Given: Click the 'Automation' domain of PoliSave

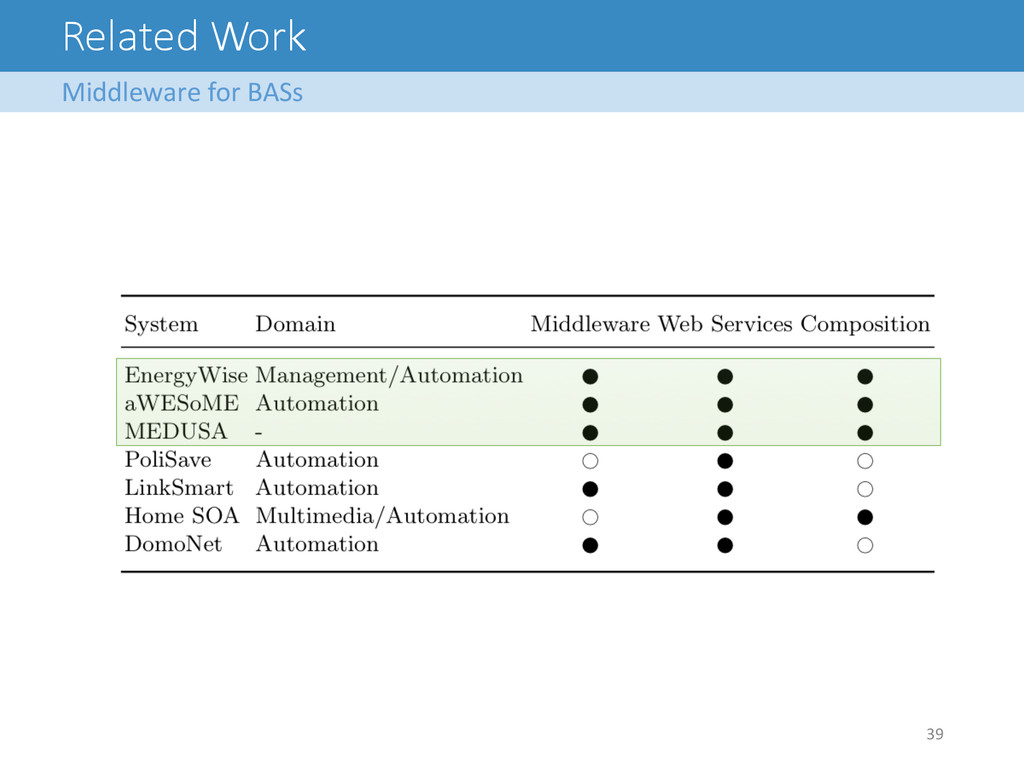Looking at the screenshot, I should click(x=317, y=460).
